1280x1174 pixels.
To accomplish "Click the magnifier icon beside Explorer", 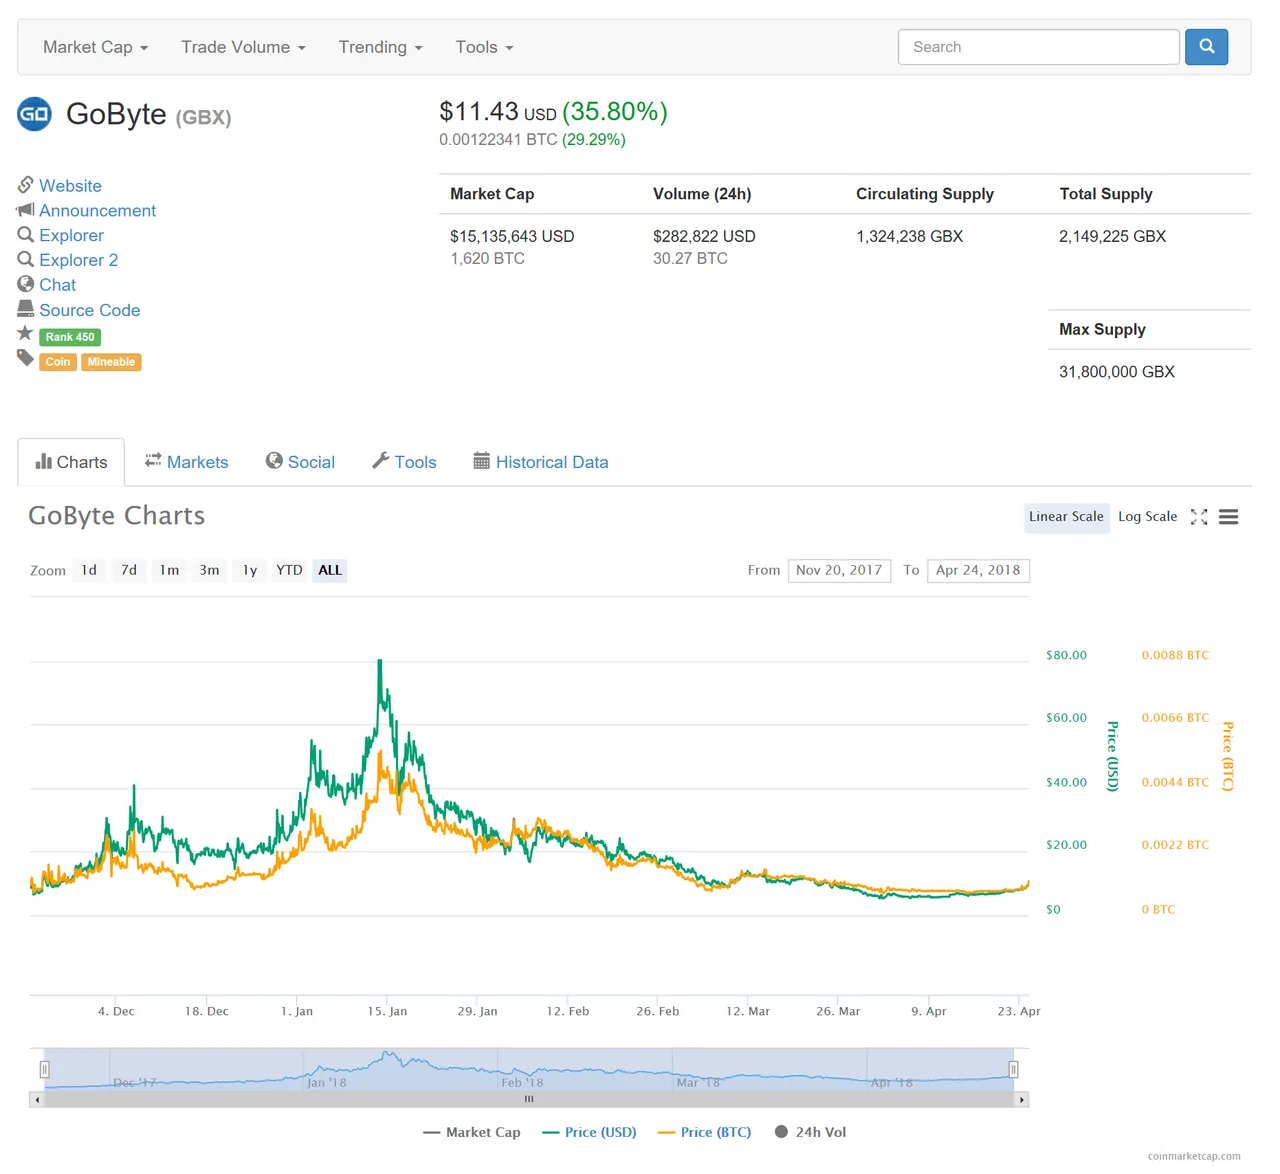I will (26, 235).
